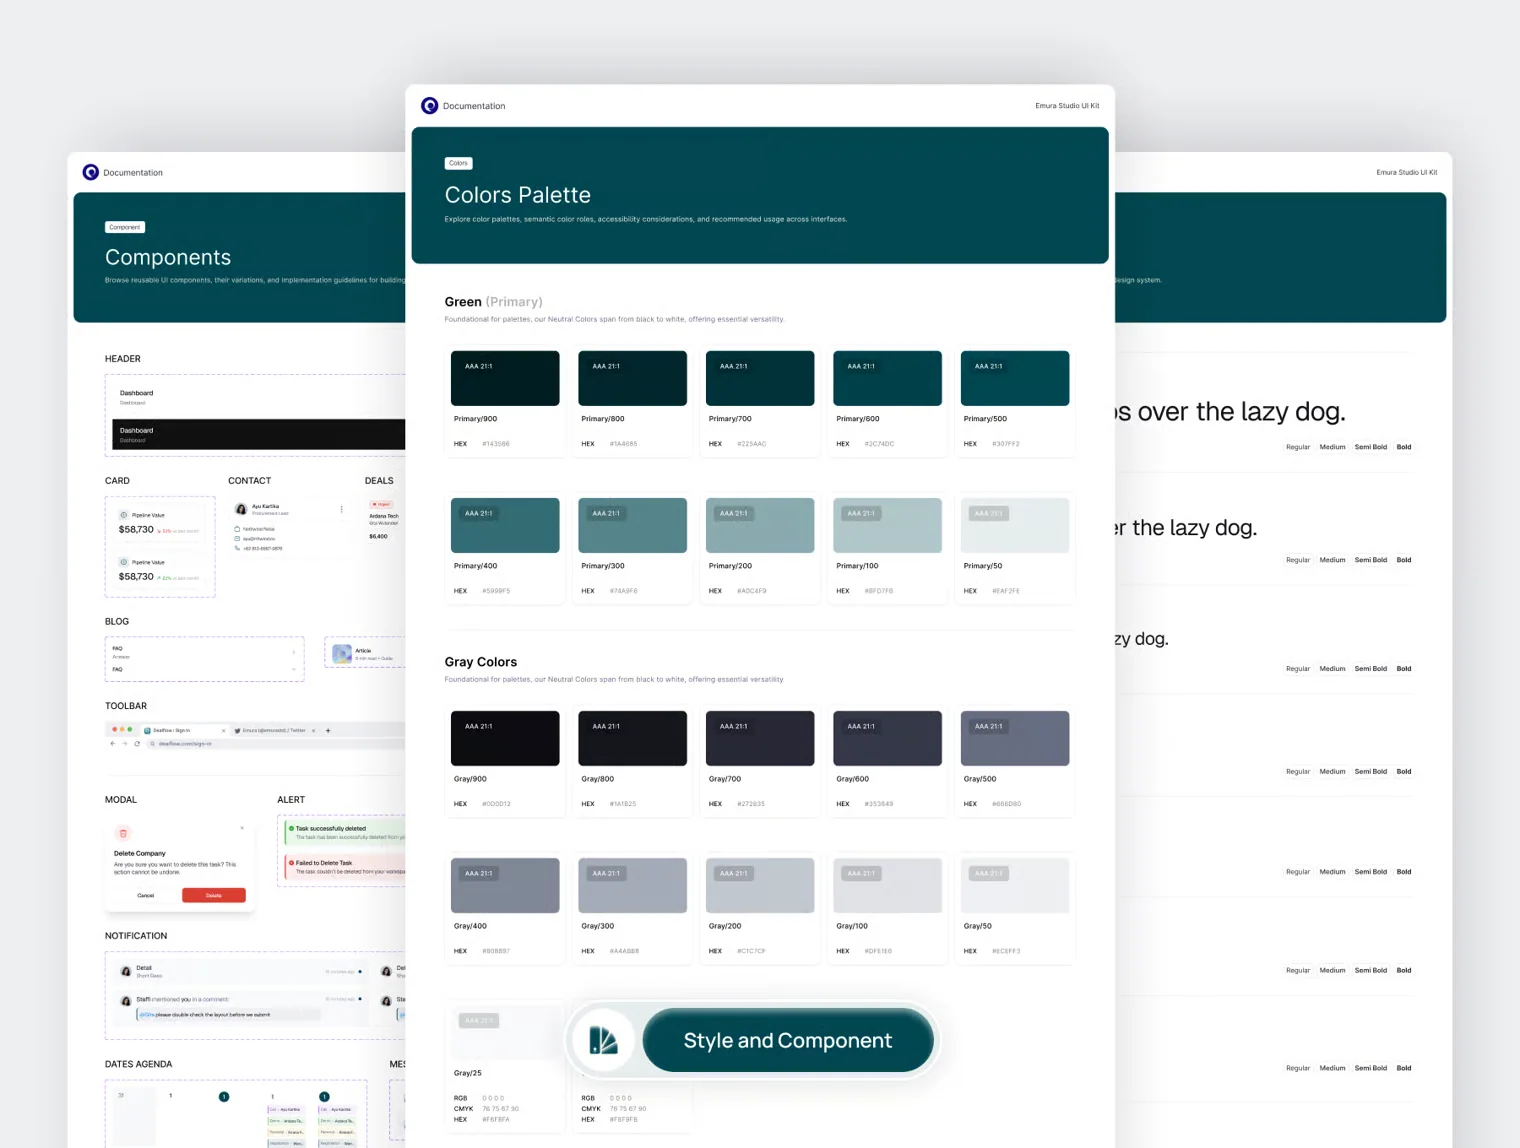Select the Primary/50 color swatch
Image resolution: width=1520 pixels, height=1148 pixels.
[x=1015, y=525]
